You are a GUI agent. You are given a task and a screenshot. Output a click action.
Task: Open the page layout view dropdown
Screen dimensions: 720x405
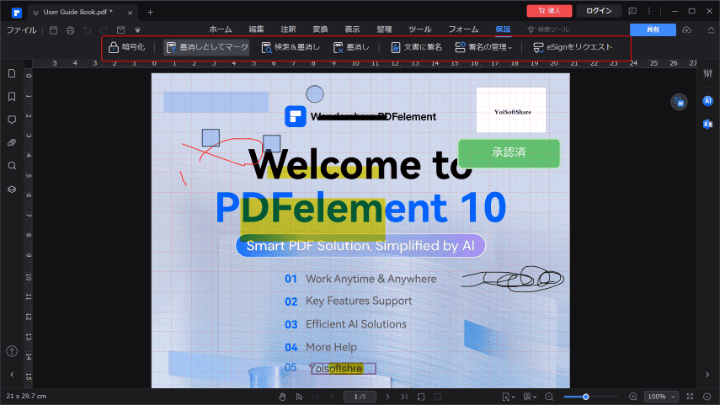point(529,397)
